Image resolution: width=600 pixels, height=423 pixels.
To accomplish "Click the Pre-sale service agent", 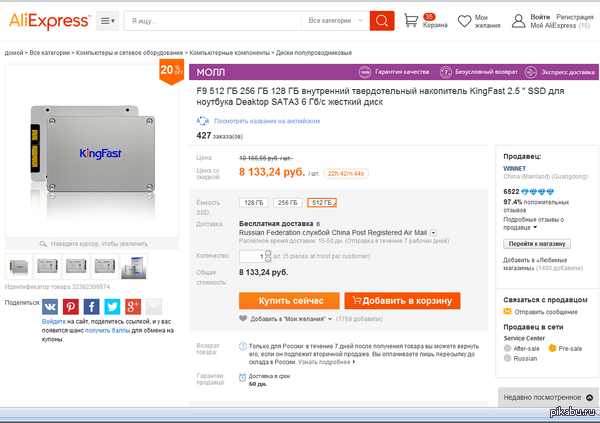I will click(565, 348).
